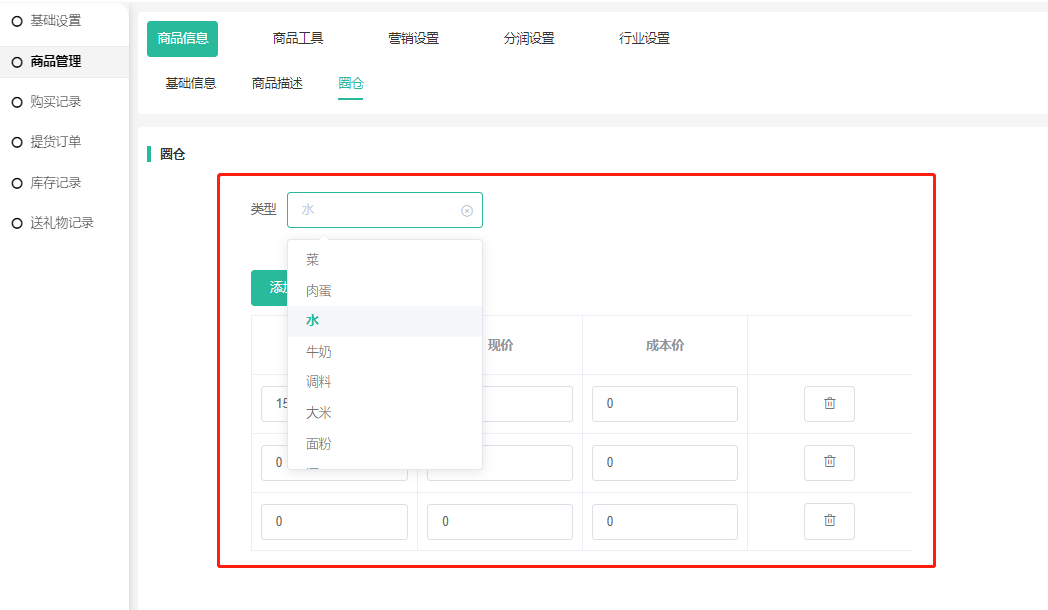Viewport: 1048px width, 610px height.
Task: Pick the 牛奶 option
Action: pyautogui.click(x=318, y=352)
